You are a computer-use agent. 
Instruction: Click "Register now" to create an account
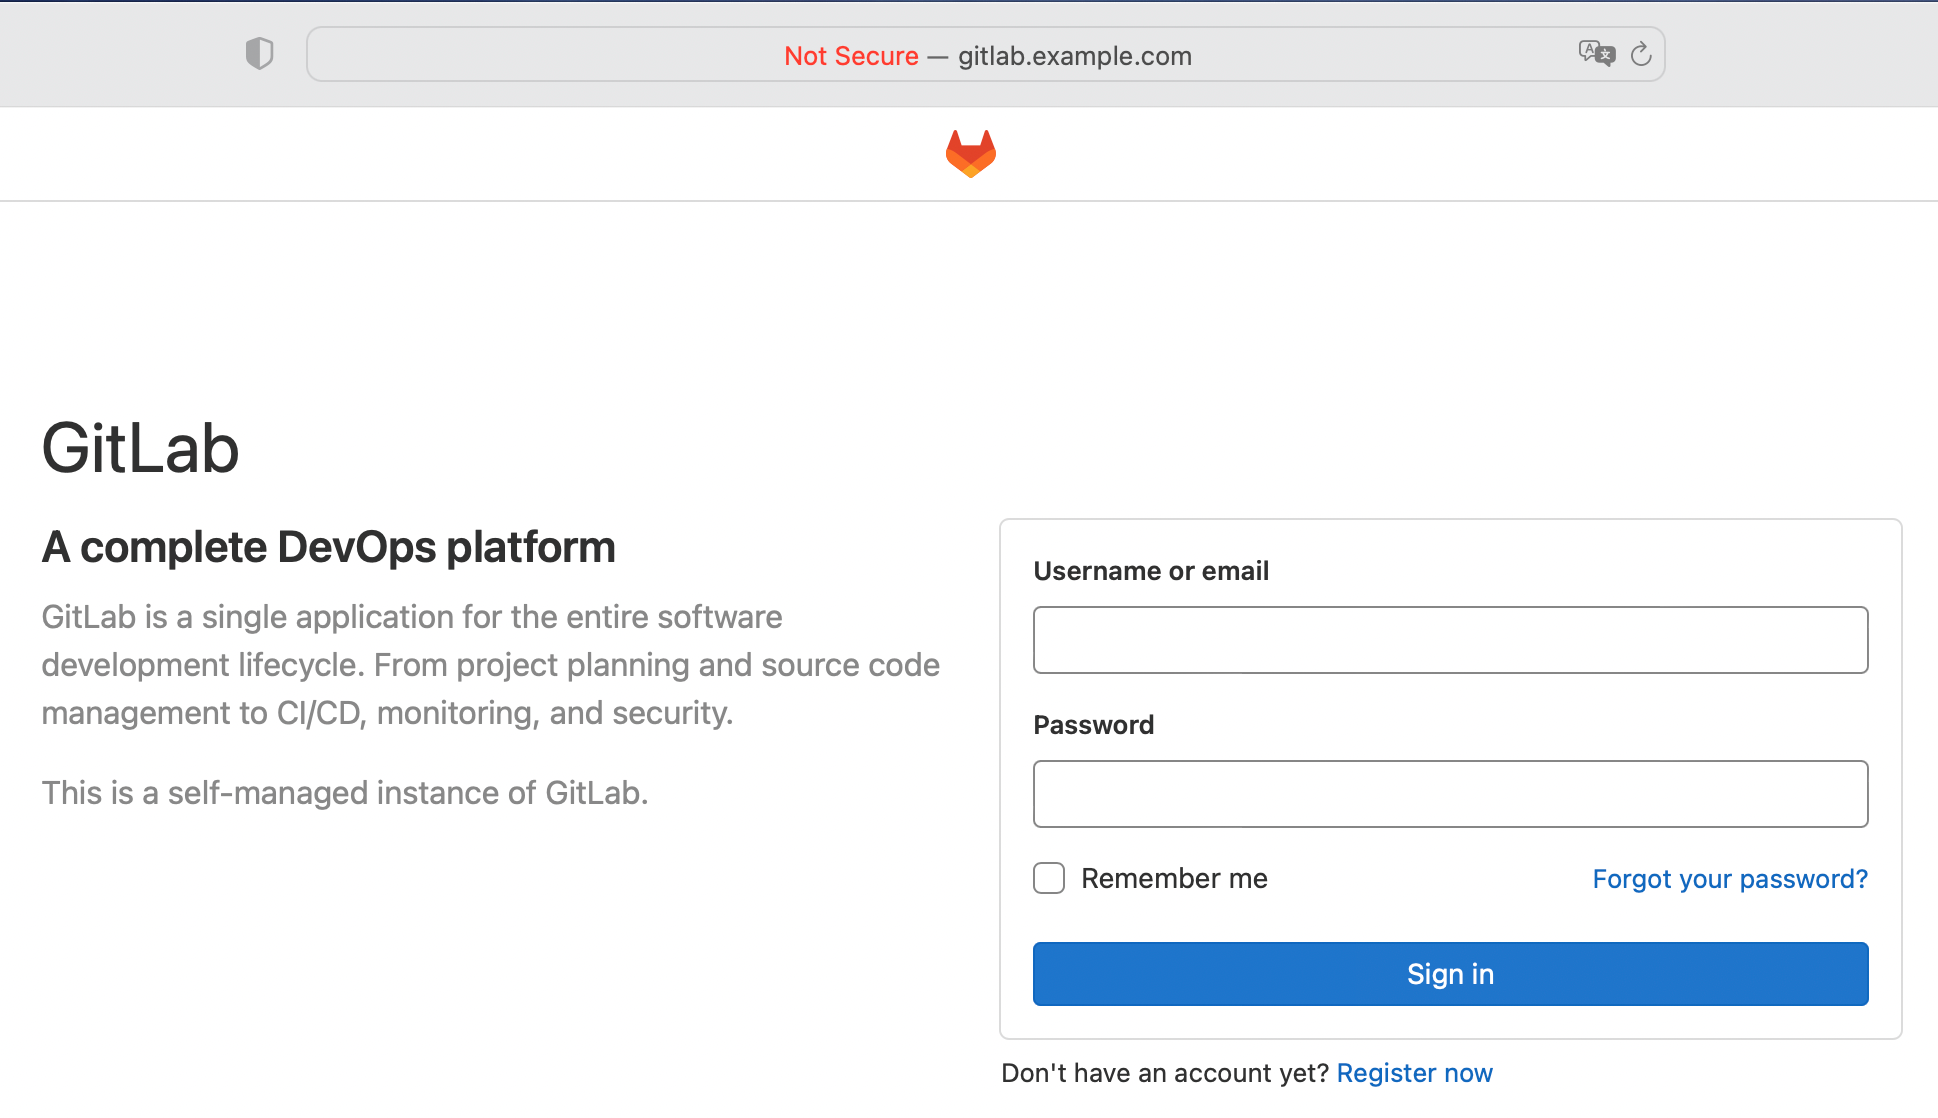pyautogui.click(x=1414, y=1072)
